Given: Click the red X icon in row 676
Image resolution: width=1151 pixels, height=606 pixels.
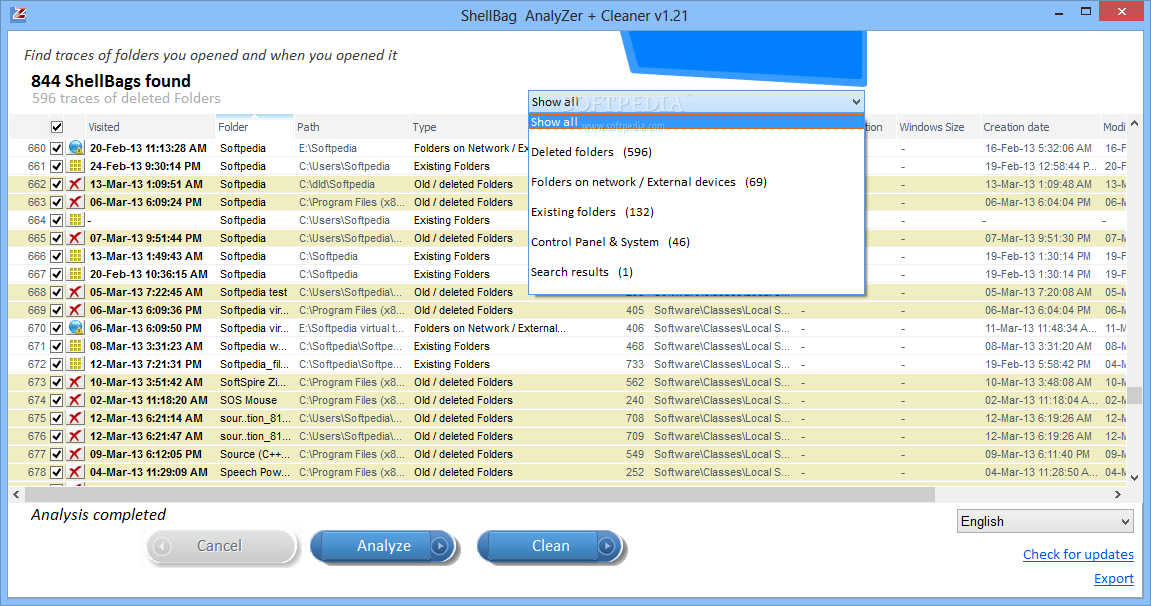Looking at the screenshot, I should click(75, 436).
